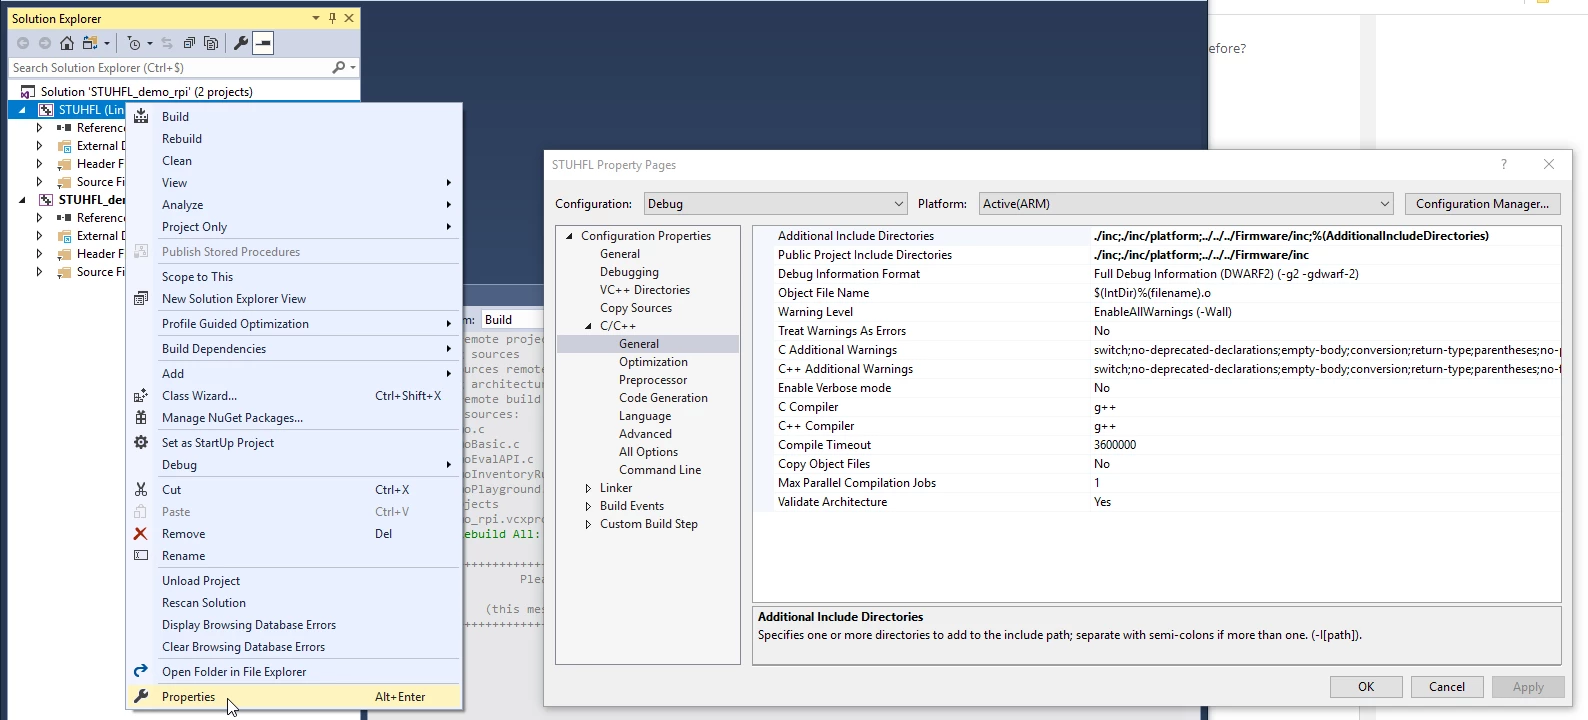Open Properties via the wrench toolbar icon
Image resolution: width=1588 pixels, height=720 pixels.
[241, 43]
